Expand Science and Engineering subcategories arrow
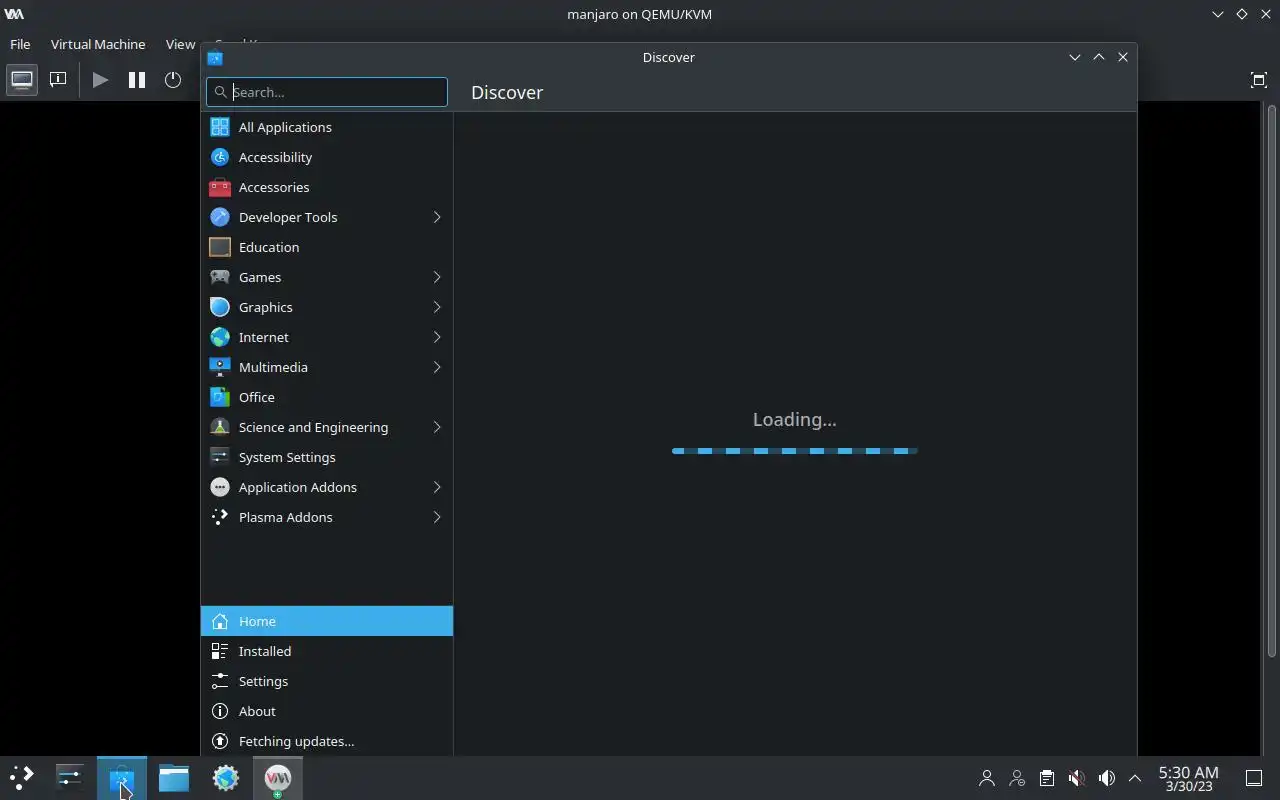Image resolution: width=1280 pixels, height=800 pixels. pyautogui.click(x=437, y=427)
